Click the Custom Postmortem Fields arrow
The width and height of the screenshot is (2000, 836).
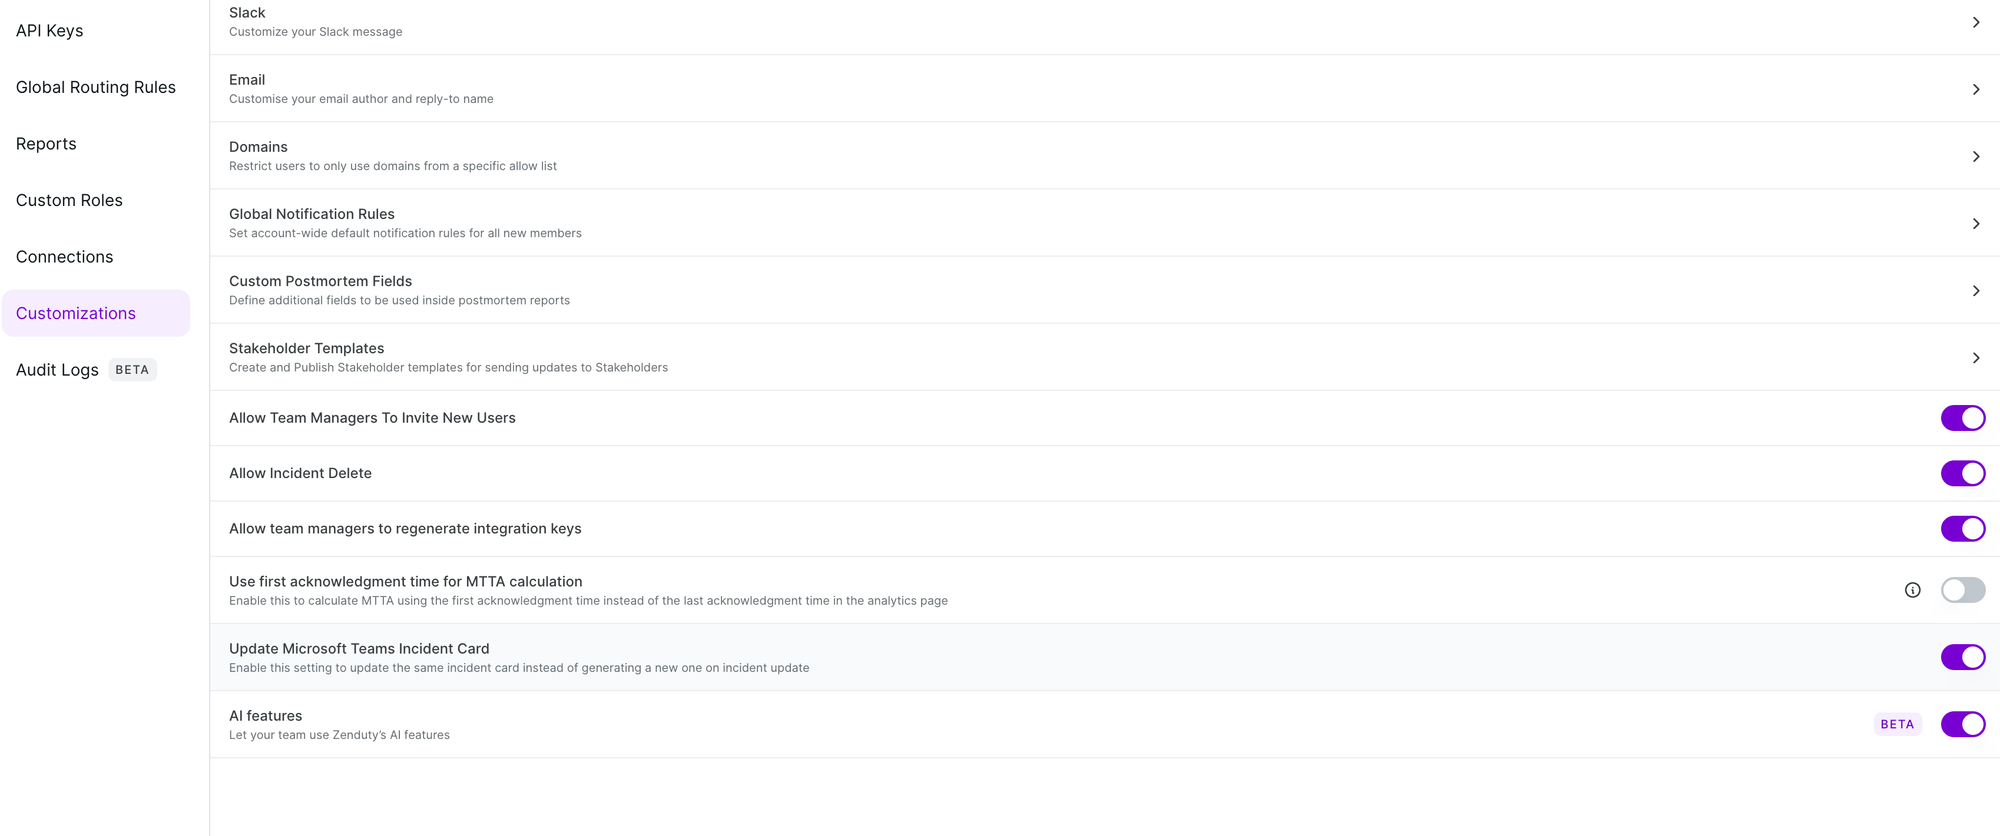(x=1975, y=290)
